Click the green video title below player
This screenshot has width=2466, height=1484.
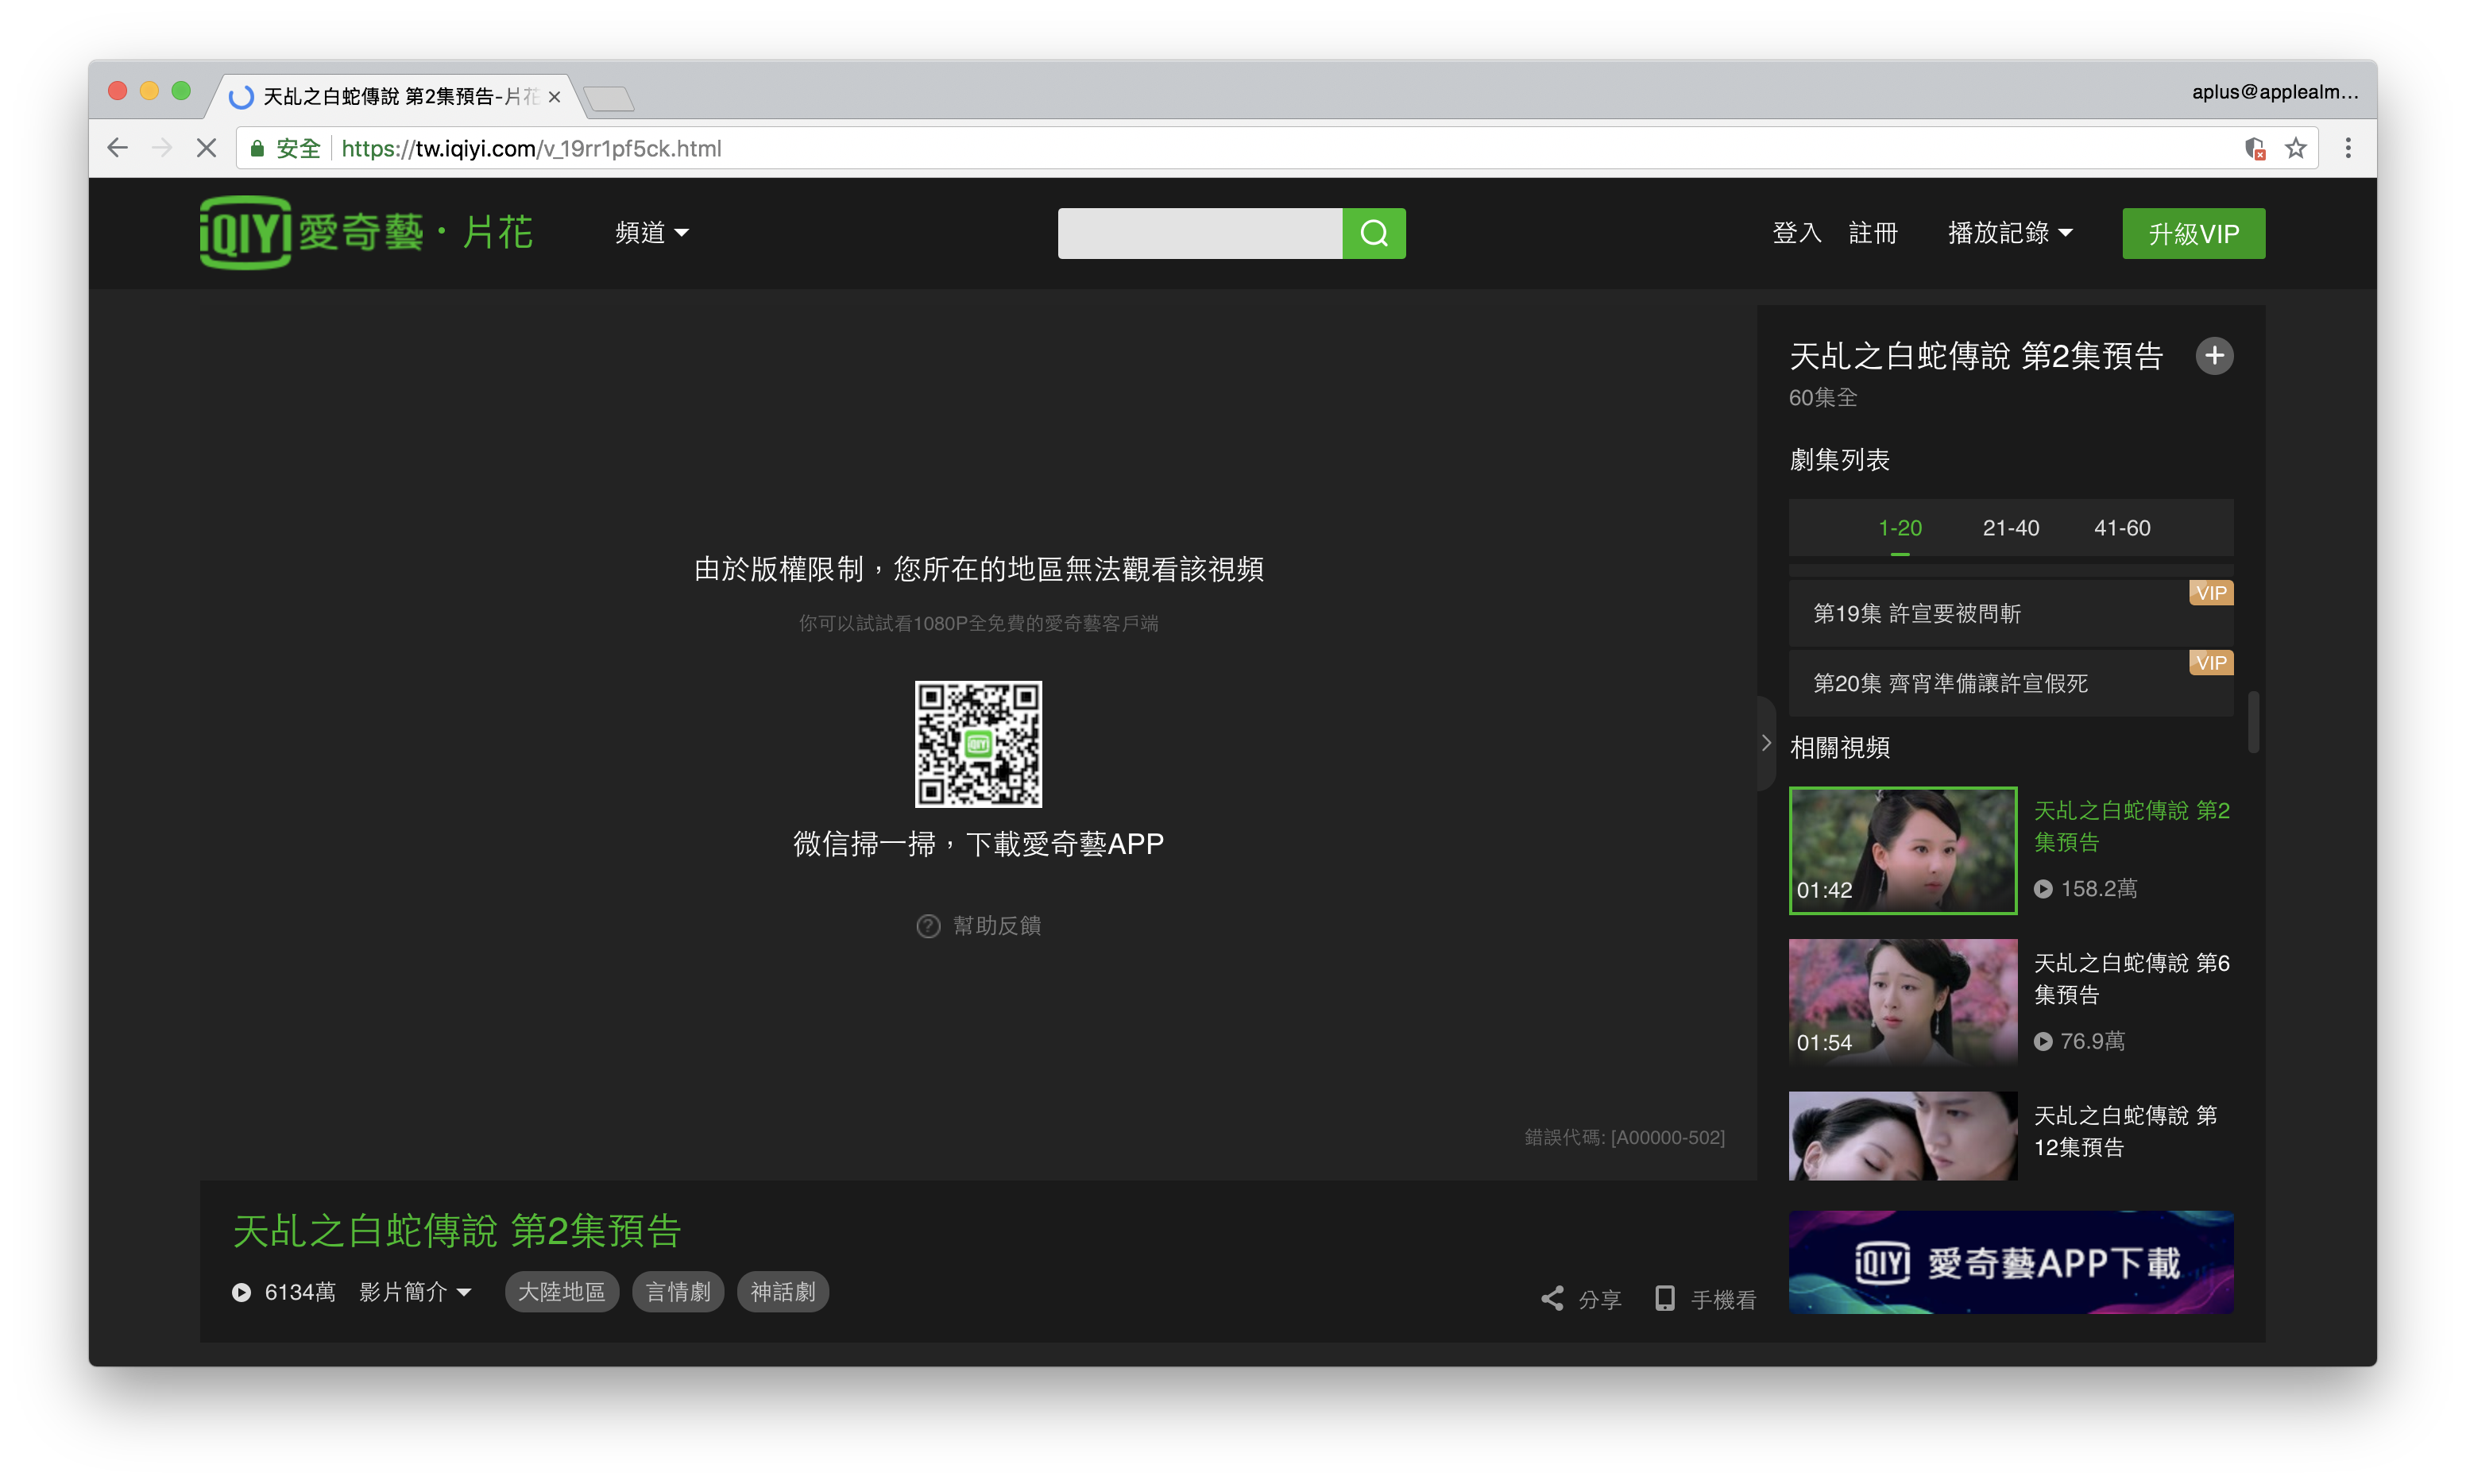(x=456, y=1230)
